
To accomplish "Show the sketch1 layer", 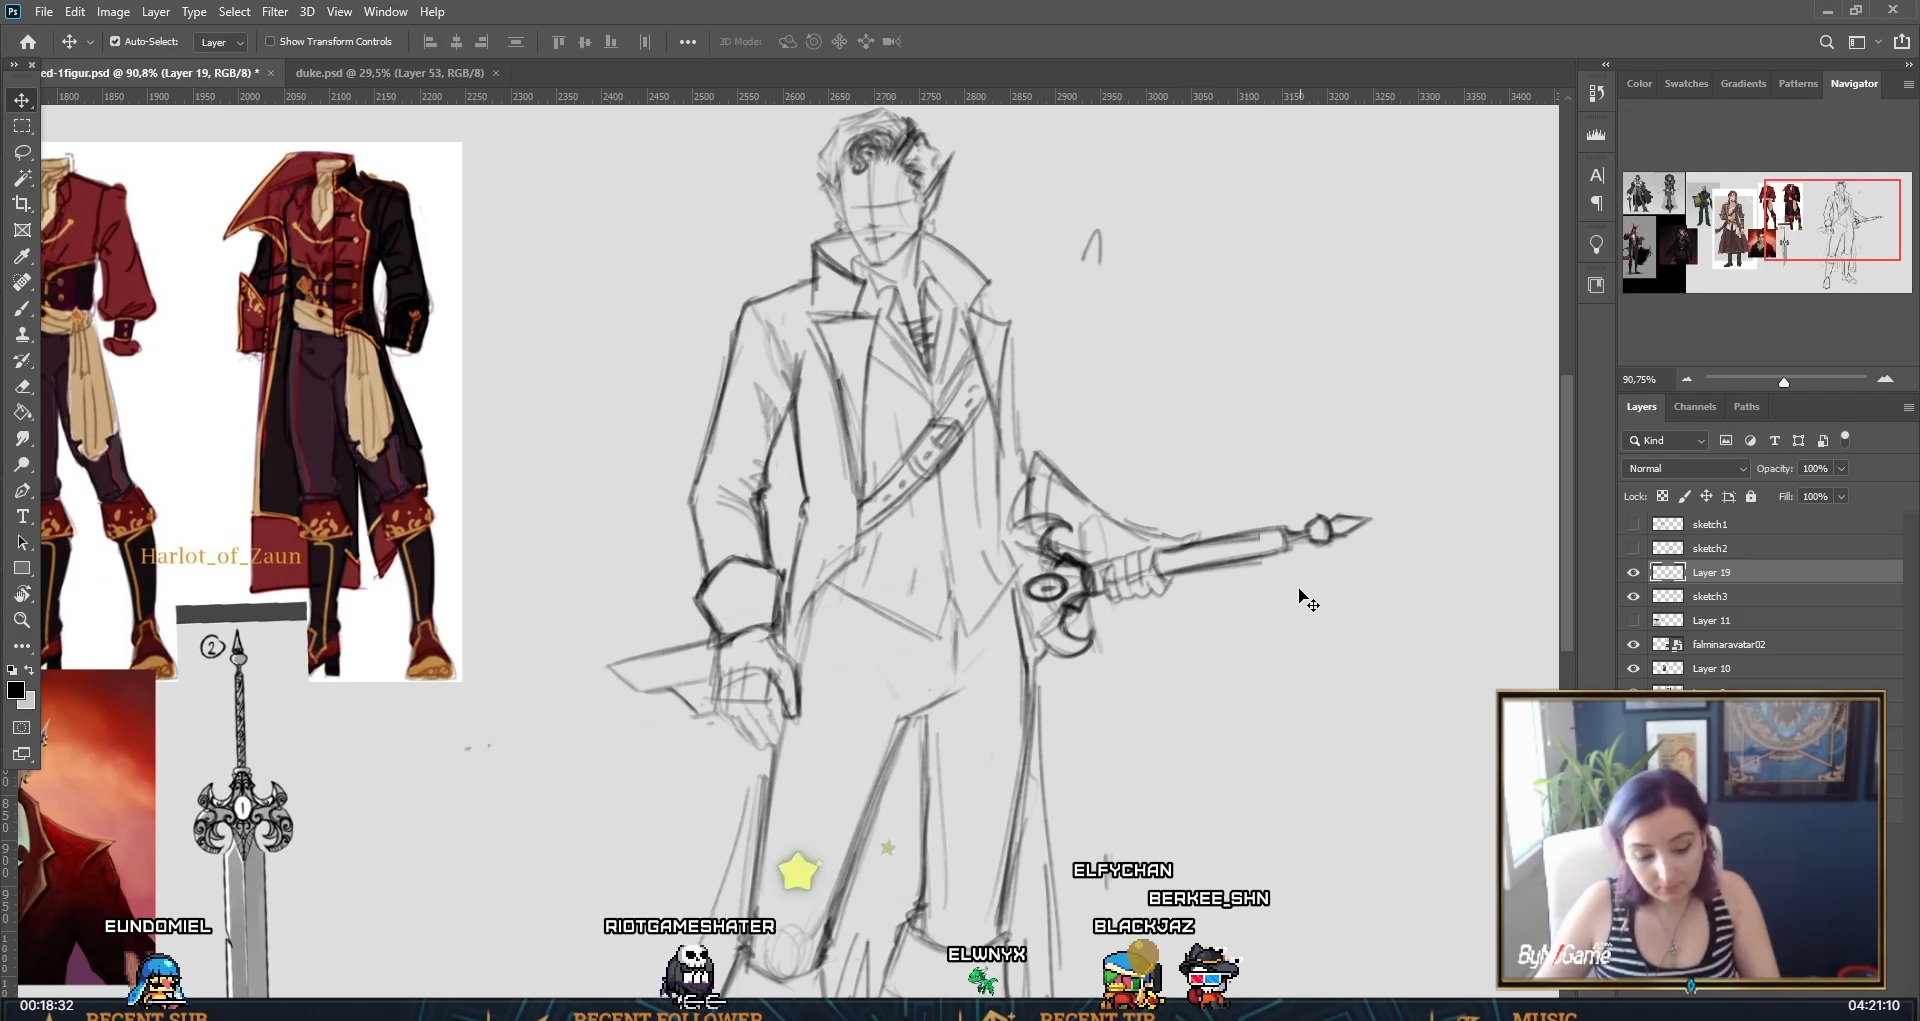I will click(x=1633, y=524).
